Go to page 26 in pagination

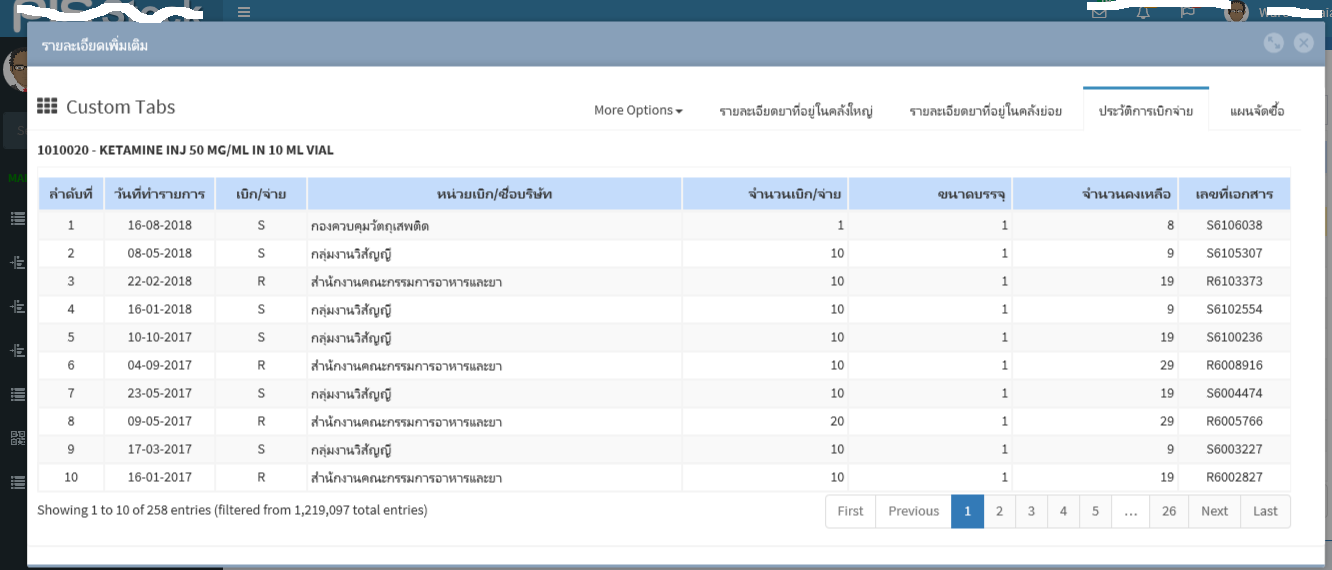click(1169, 511)
